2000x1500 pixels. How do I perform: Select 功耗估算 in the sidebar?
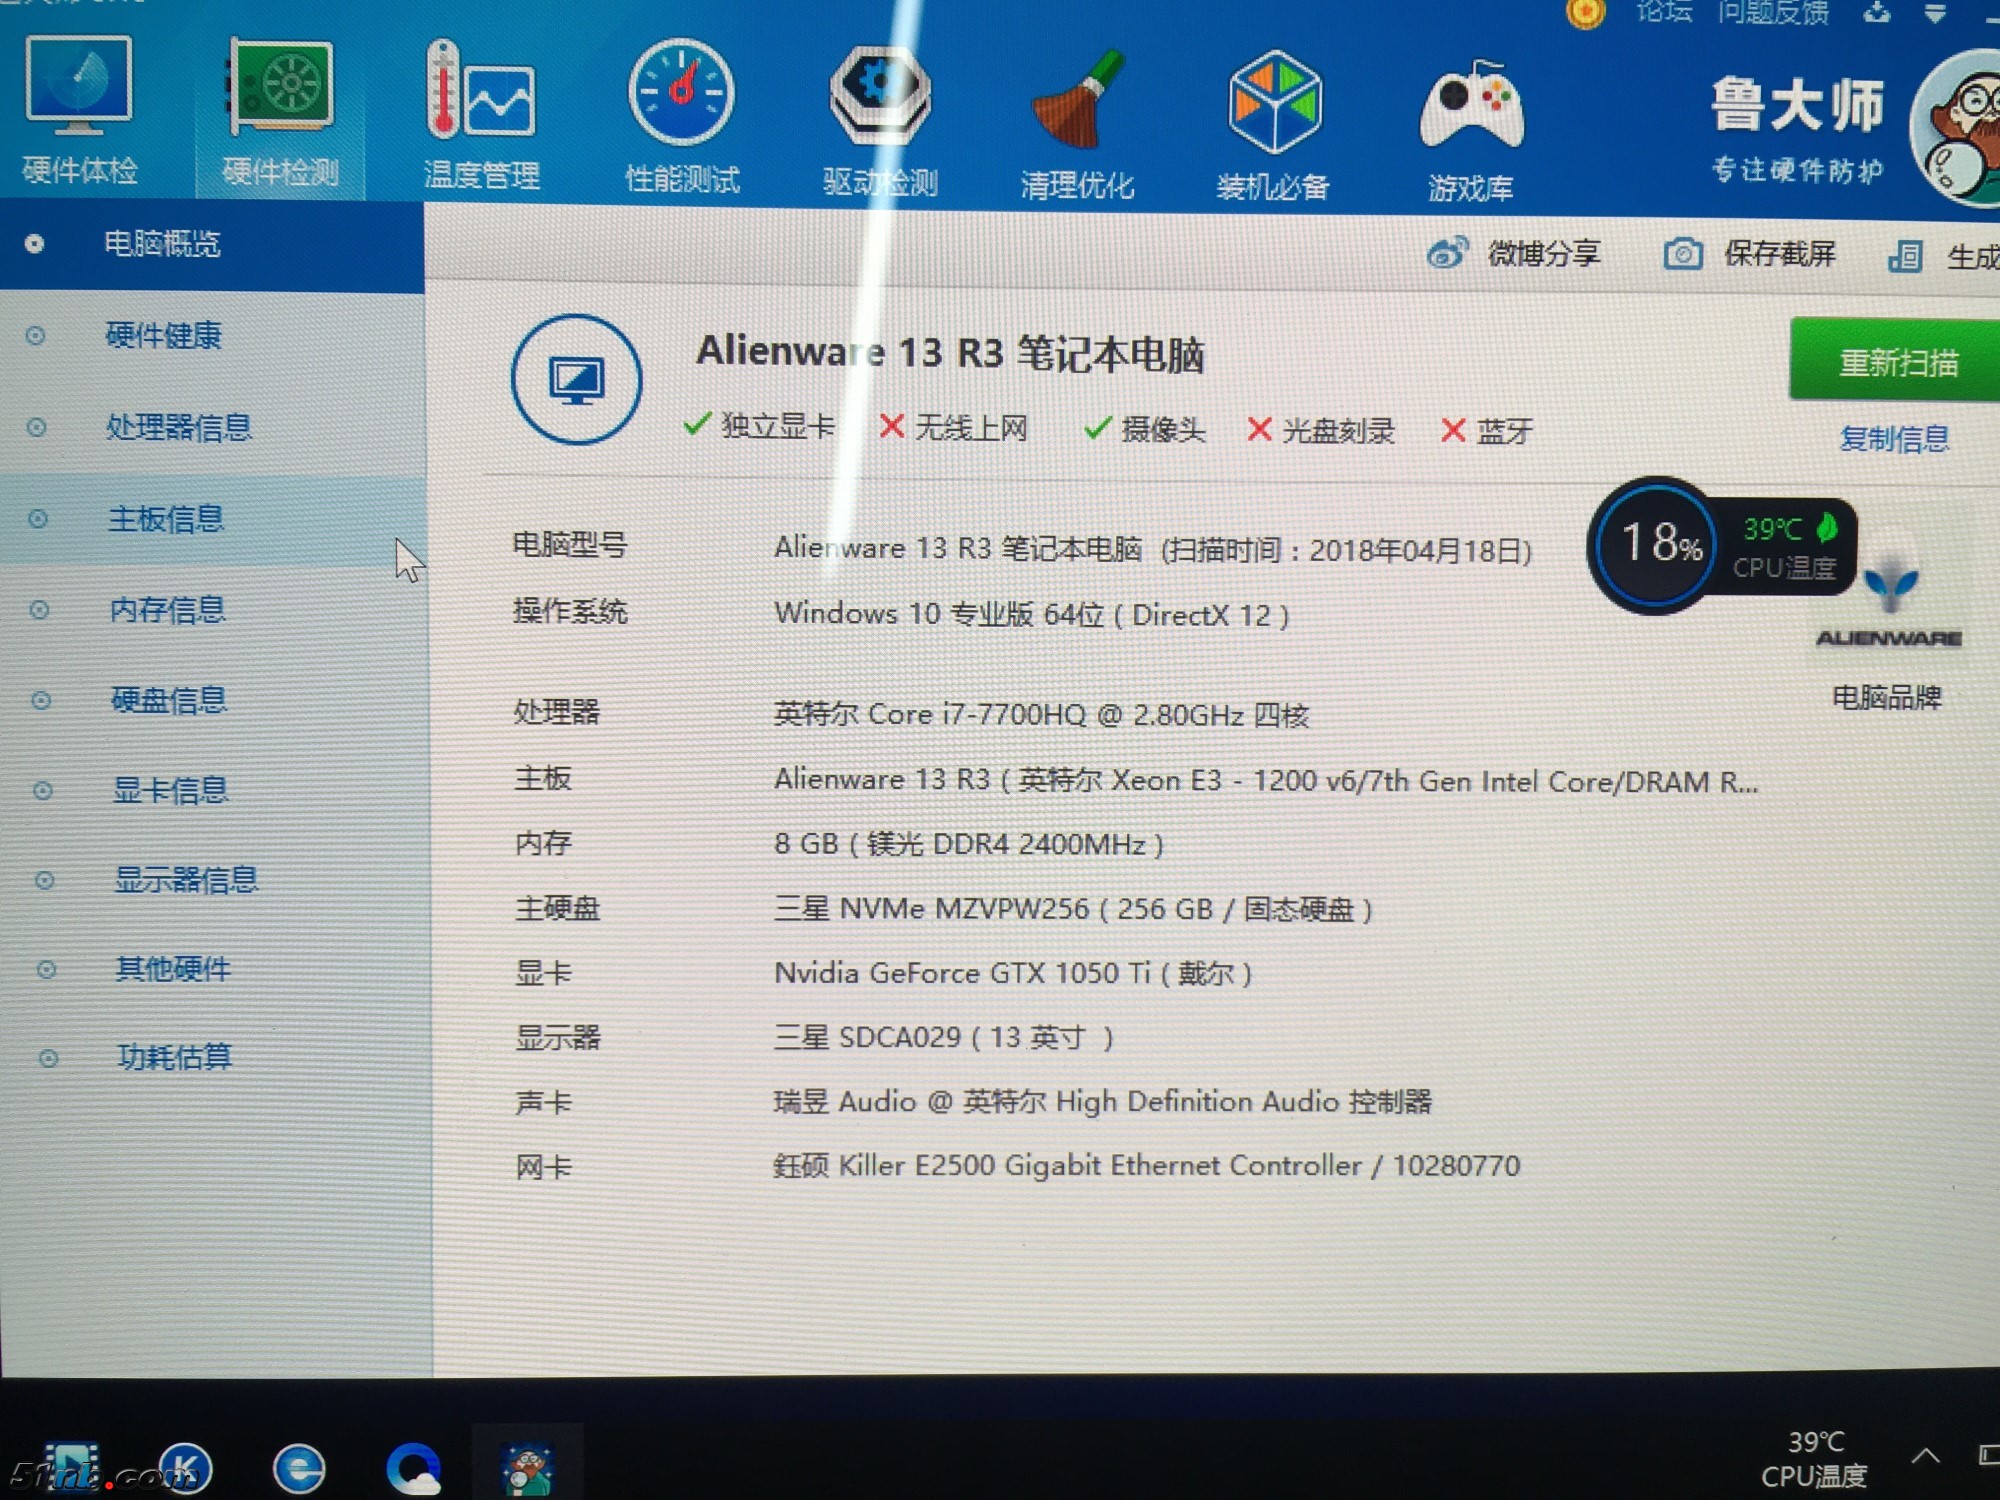click(x=174, y=1057)
